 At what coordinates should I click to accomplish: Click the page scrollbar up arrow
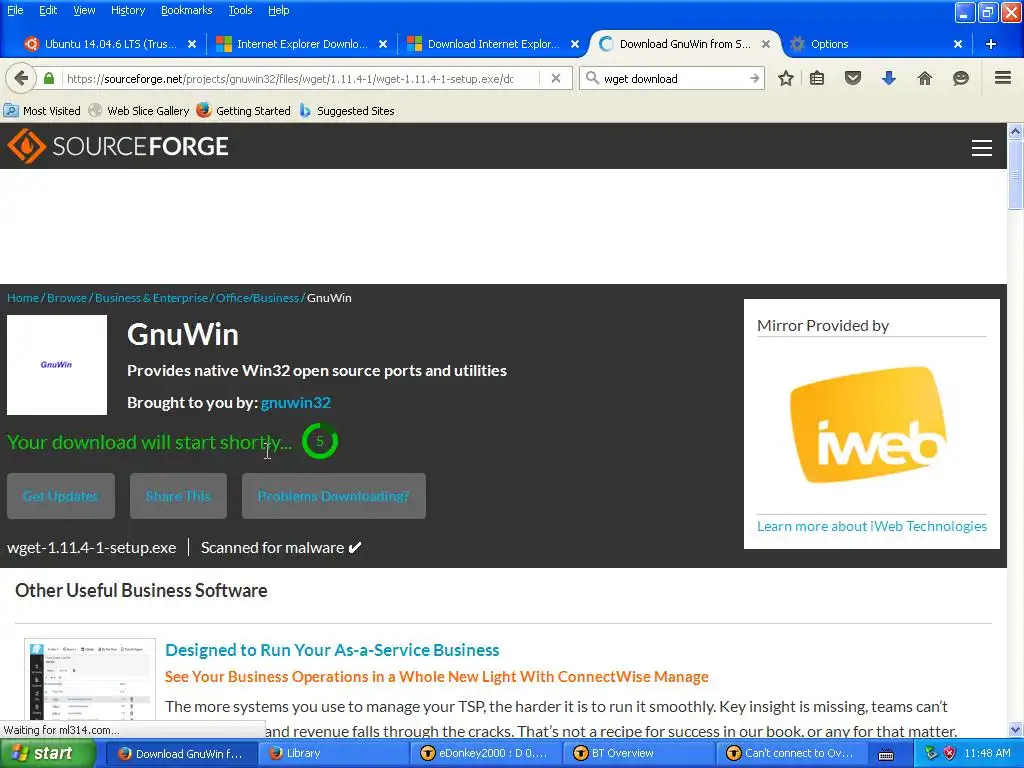click(x=1015, y=131)
